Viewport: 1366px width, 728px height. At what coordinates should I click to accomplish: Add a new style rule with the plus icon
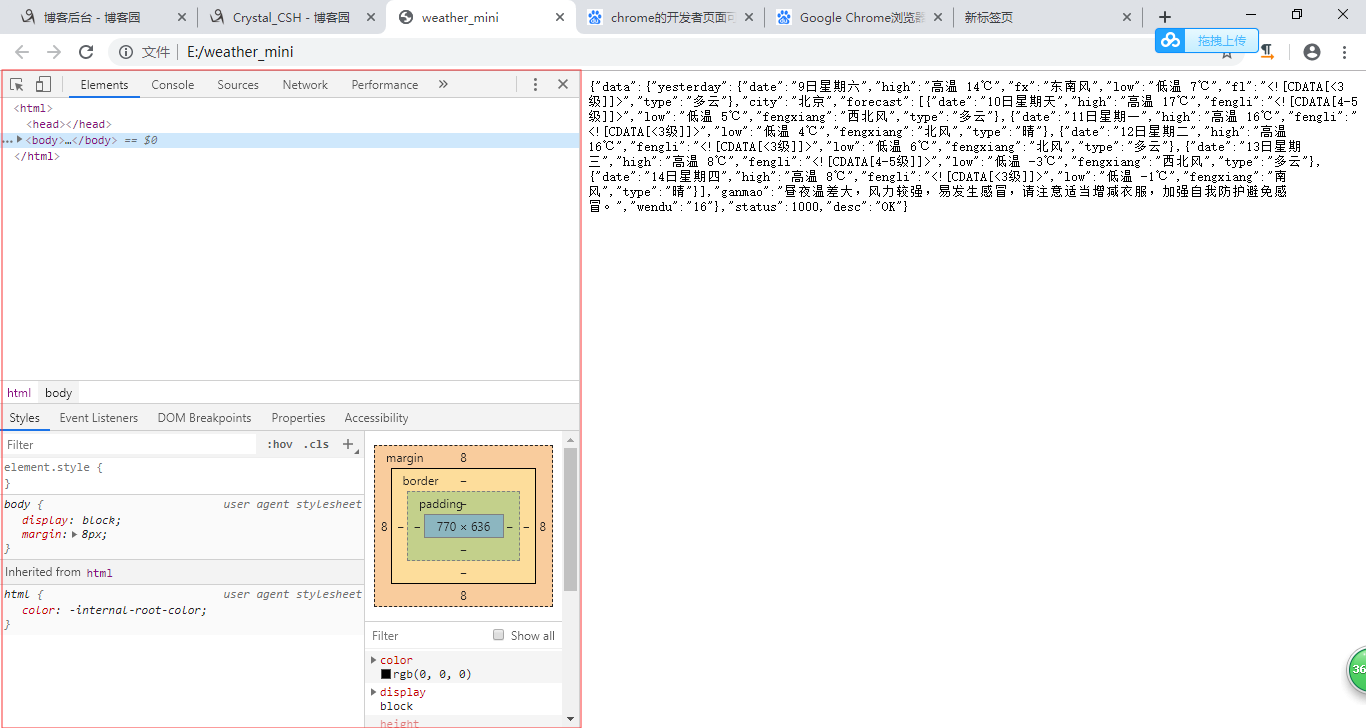[x=348, y=445]
